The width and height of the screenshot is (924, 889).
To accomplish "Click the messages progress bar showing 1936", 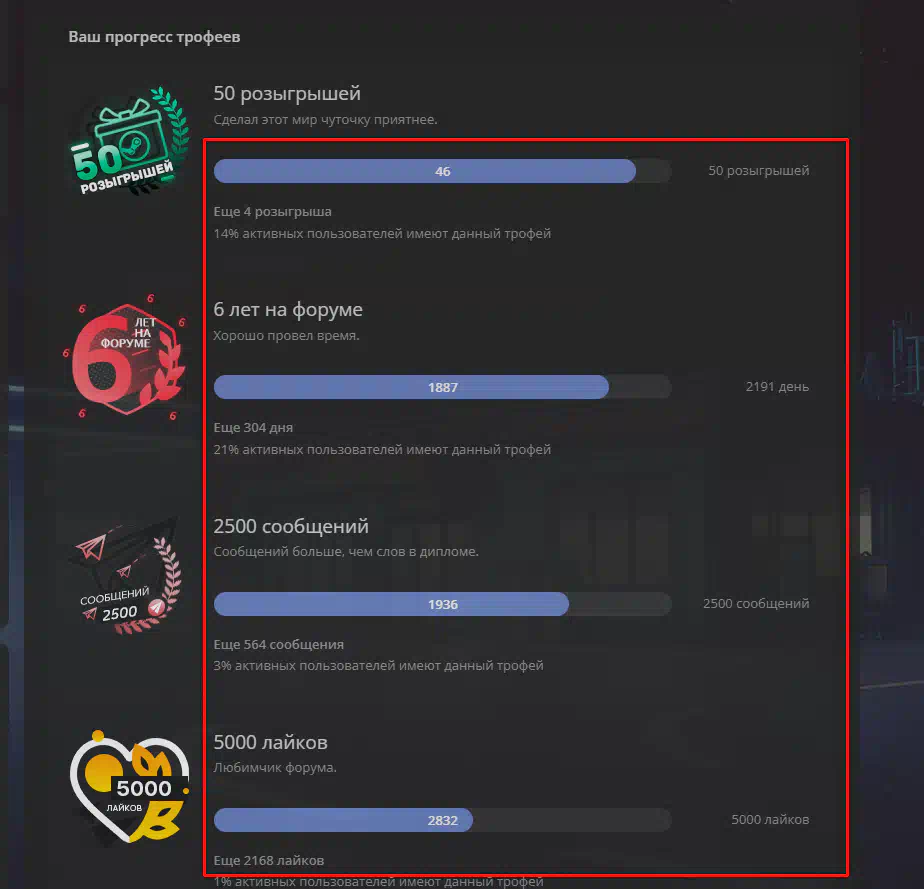I will (443, 604).
